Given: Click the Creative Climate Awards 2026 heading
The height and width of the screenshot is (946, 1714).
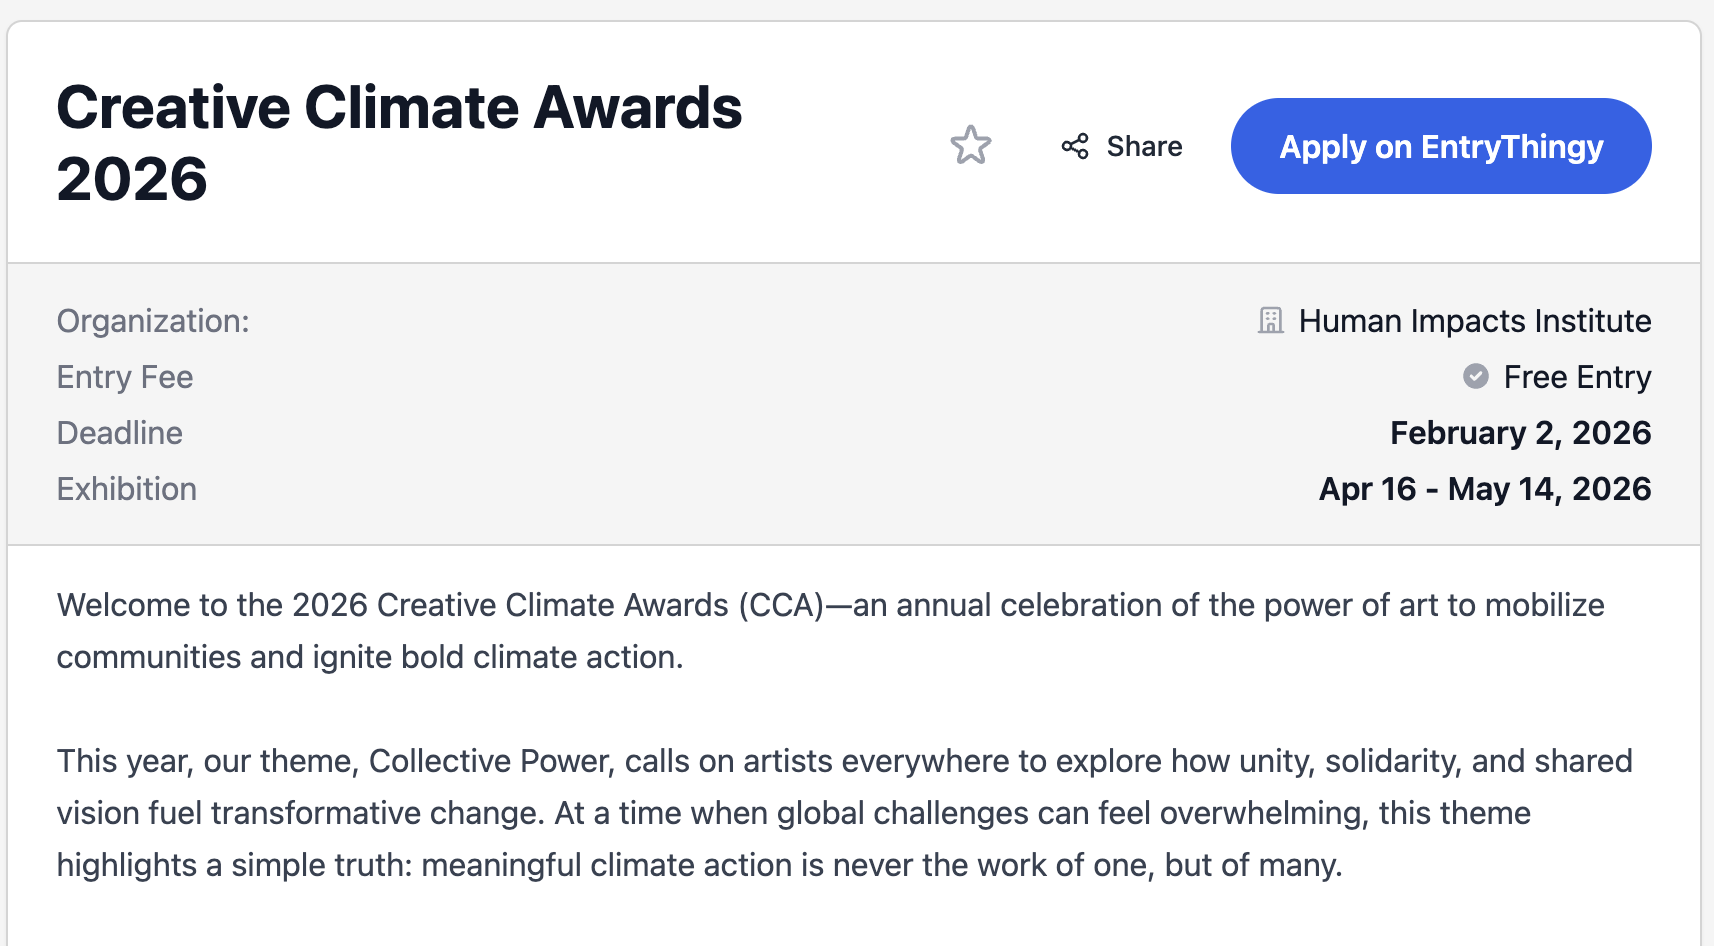Looking at the screenshot, I should coord(399,142).
